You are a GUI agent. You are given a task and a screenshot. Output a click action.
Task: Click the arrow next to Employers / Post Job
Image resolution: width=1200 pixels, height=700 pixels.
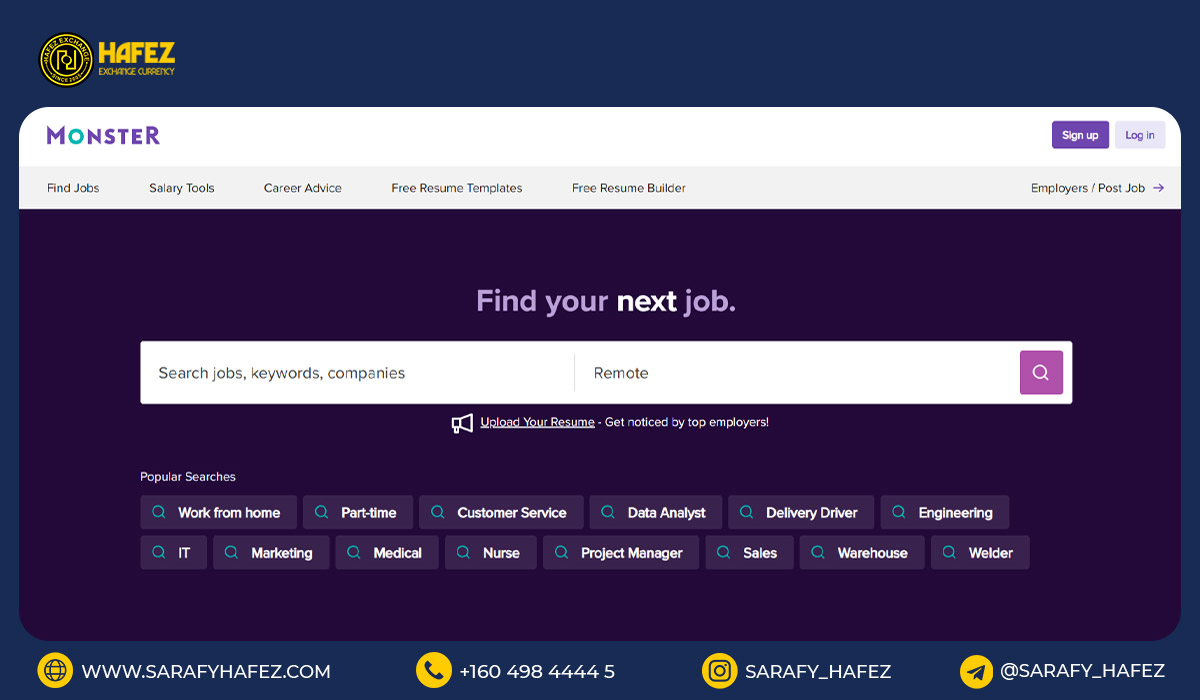click(x=1158, y=188)
